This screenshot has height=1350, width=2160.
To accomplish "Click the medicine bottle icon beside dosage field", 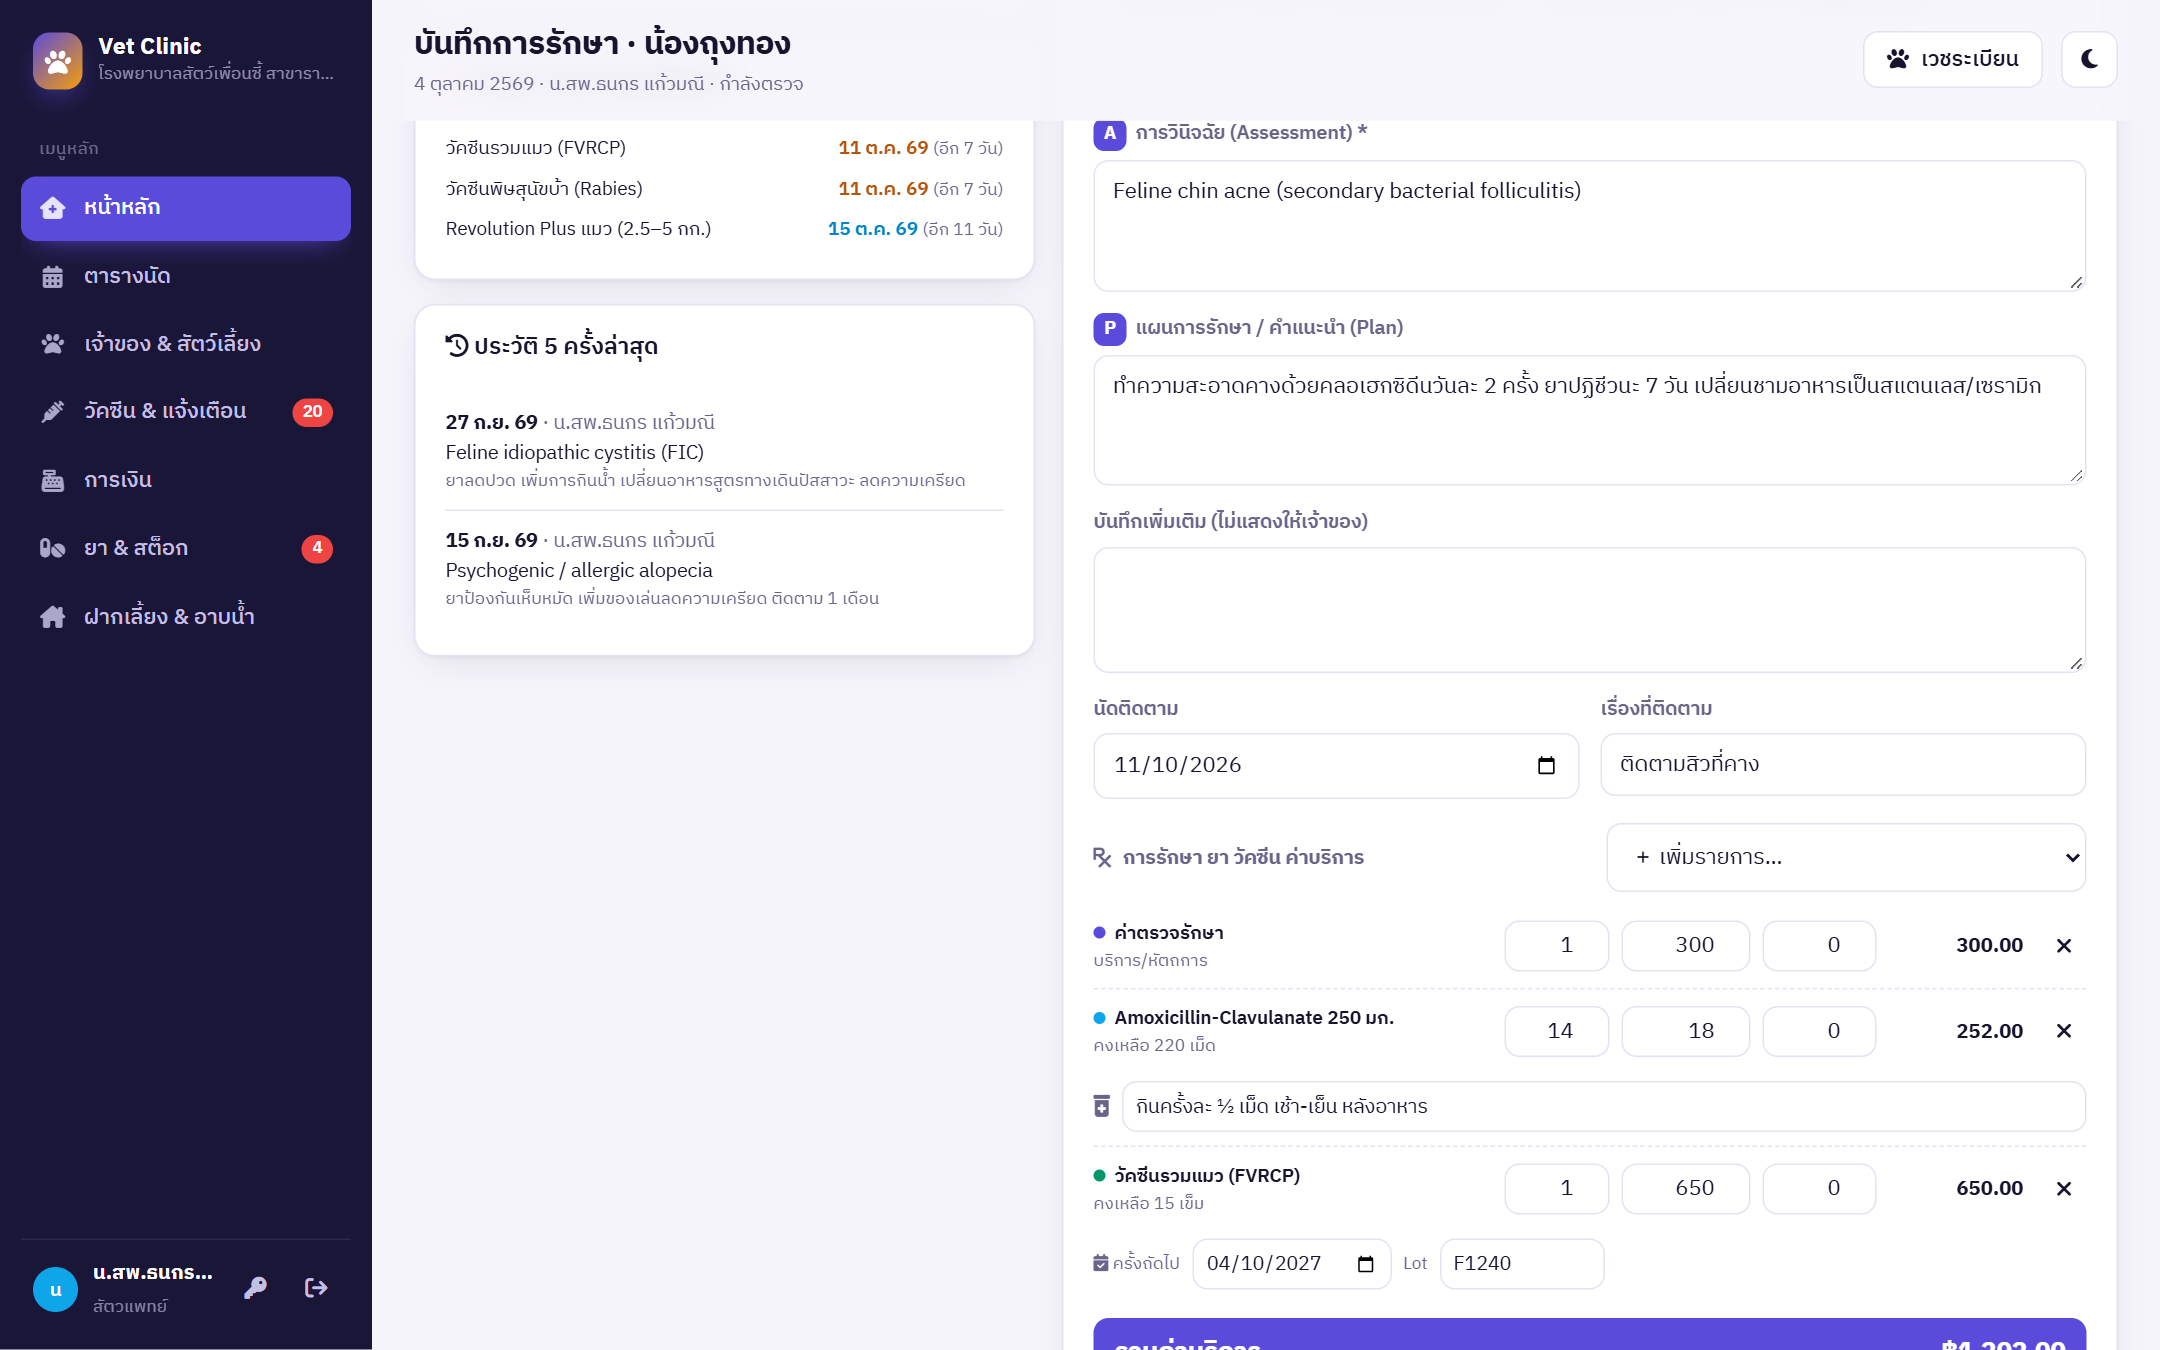I will pyautogui.click(x=1102, y=1106).
